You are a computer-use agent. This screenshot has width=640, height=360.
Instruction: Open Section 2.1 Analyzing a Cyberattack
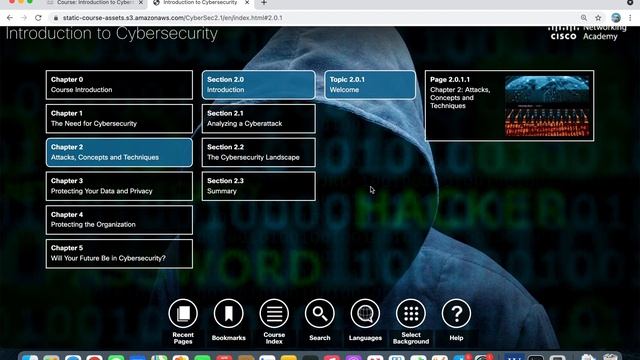coord(259,119)
